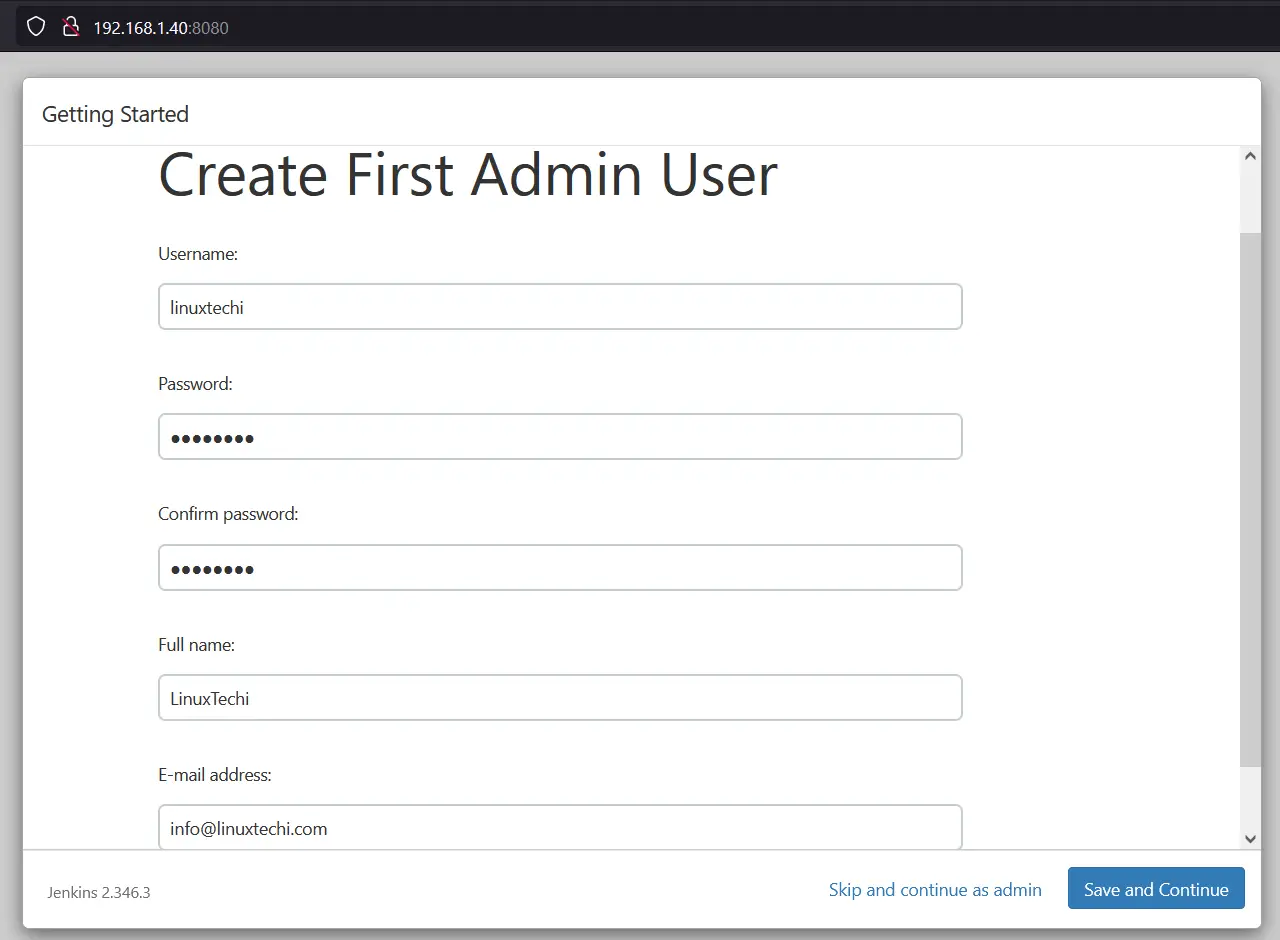Click the Full name label
The image size is (1280, 940).
tap(196, 645)
